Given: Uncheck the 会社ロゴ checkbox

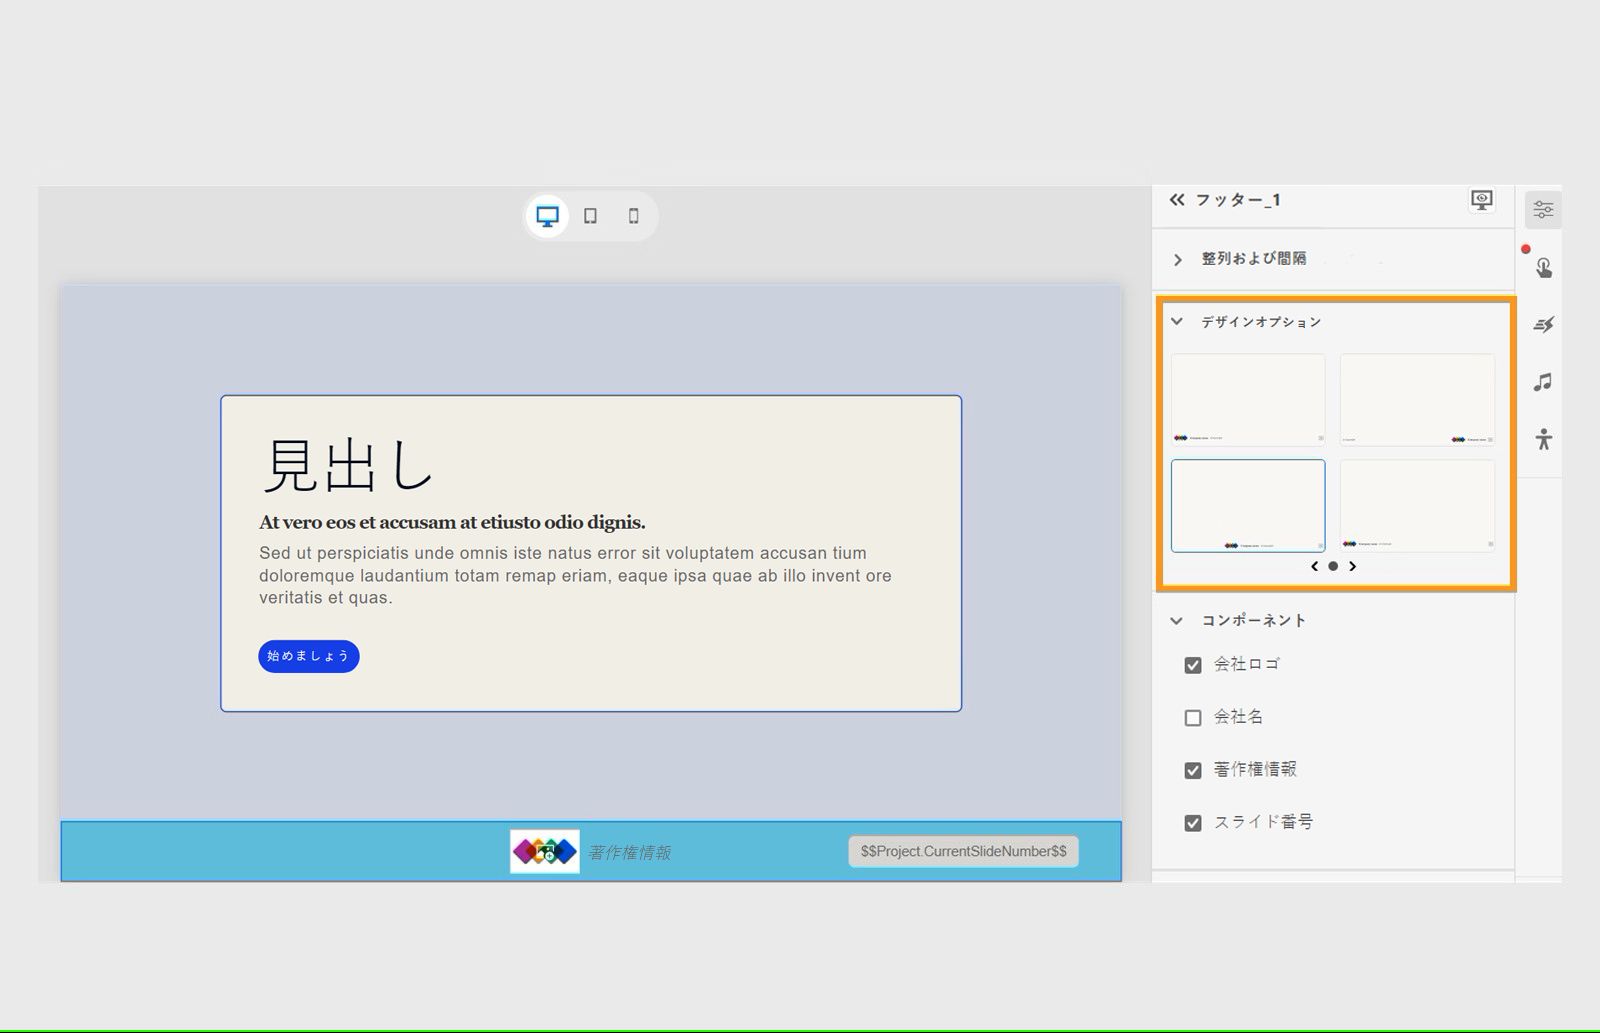Looking at the screenshot, I should coord(1192,665).
